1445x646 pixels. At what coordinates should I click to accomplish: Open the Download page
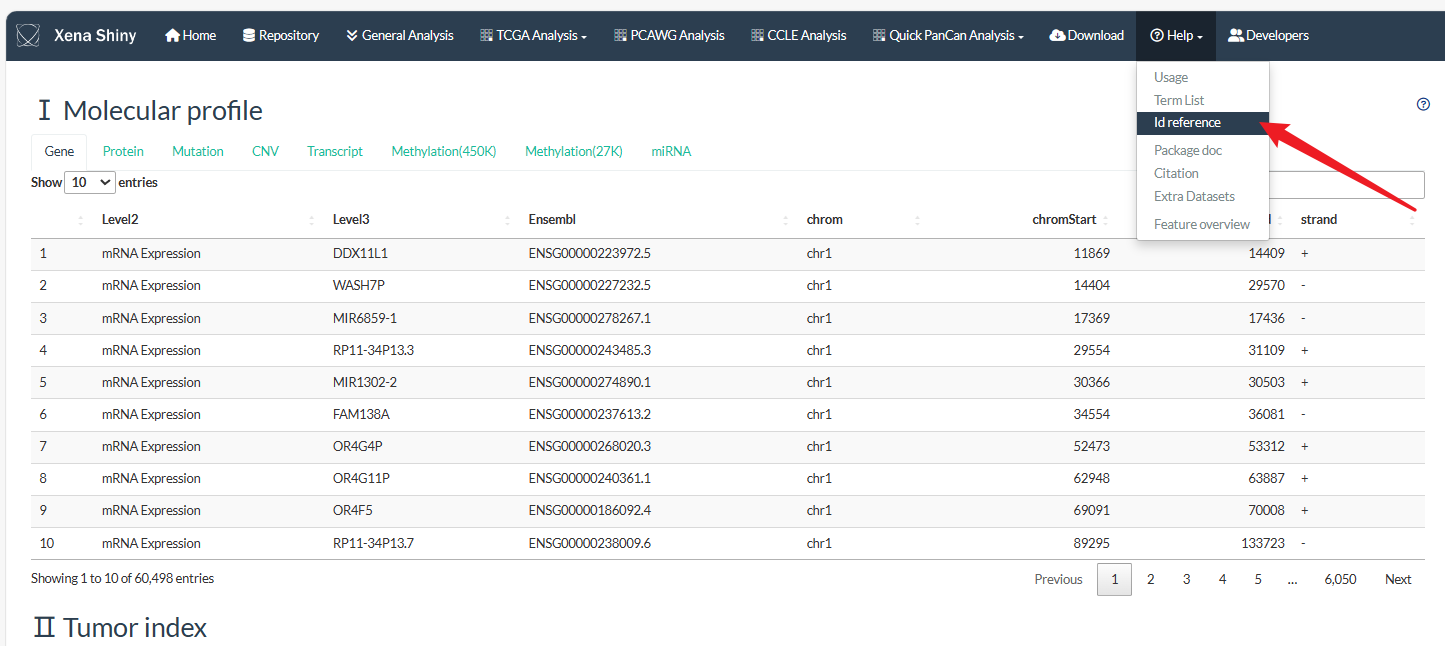(x=1086, y=35)
